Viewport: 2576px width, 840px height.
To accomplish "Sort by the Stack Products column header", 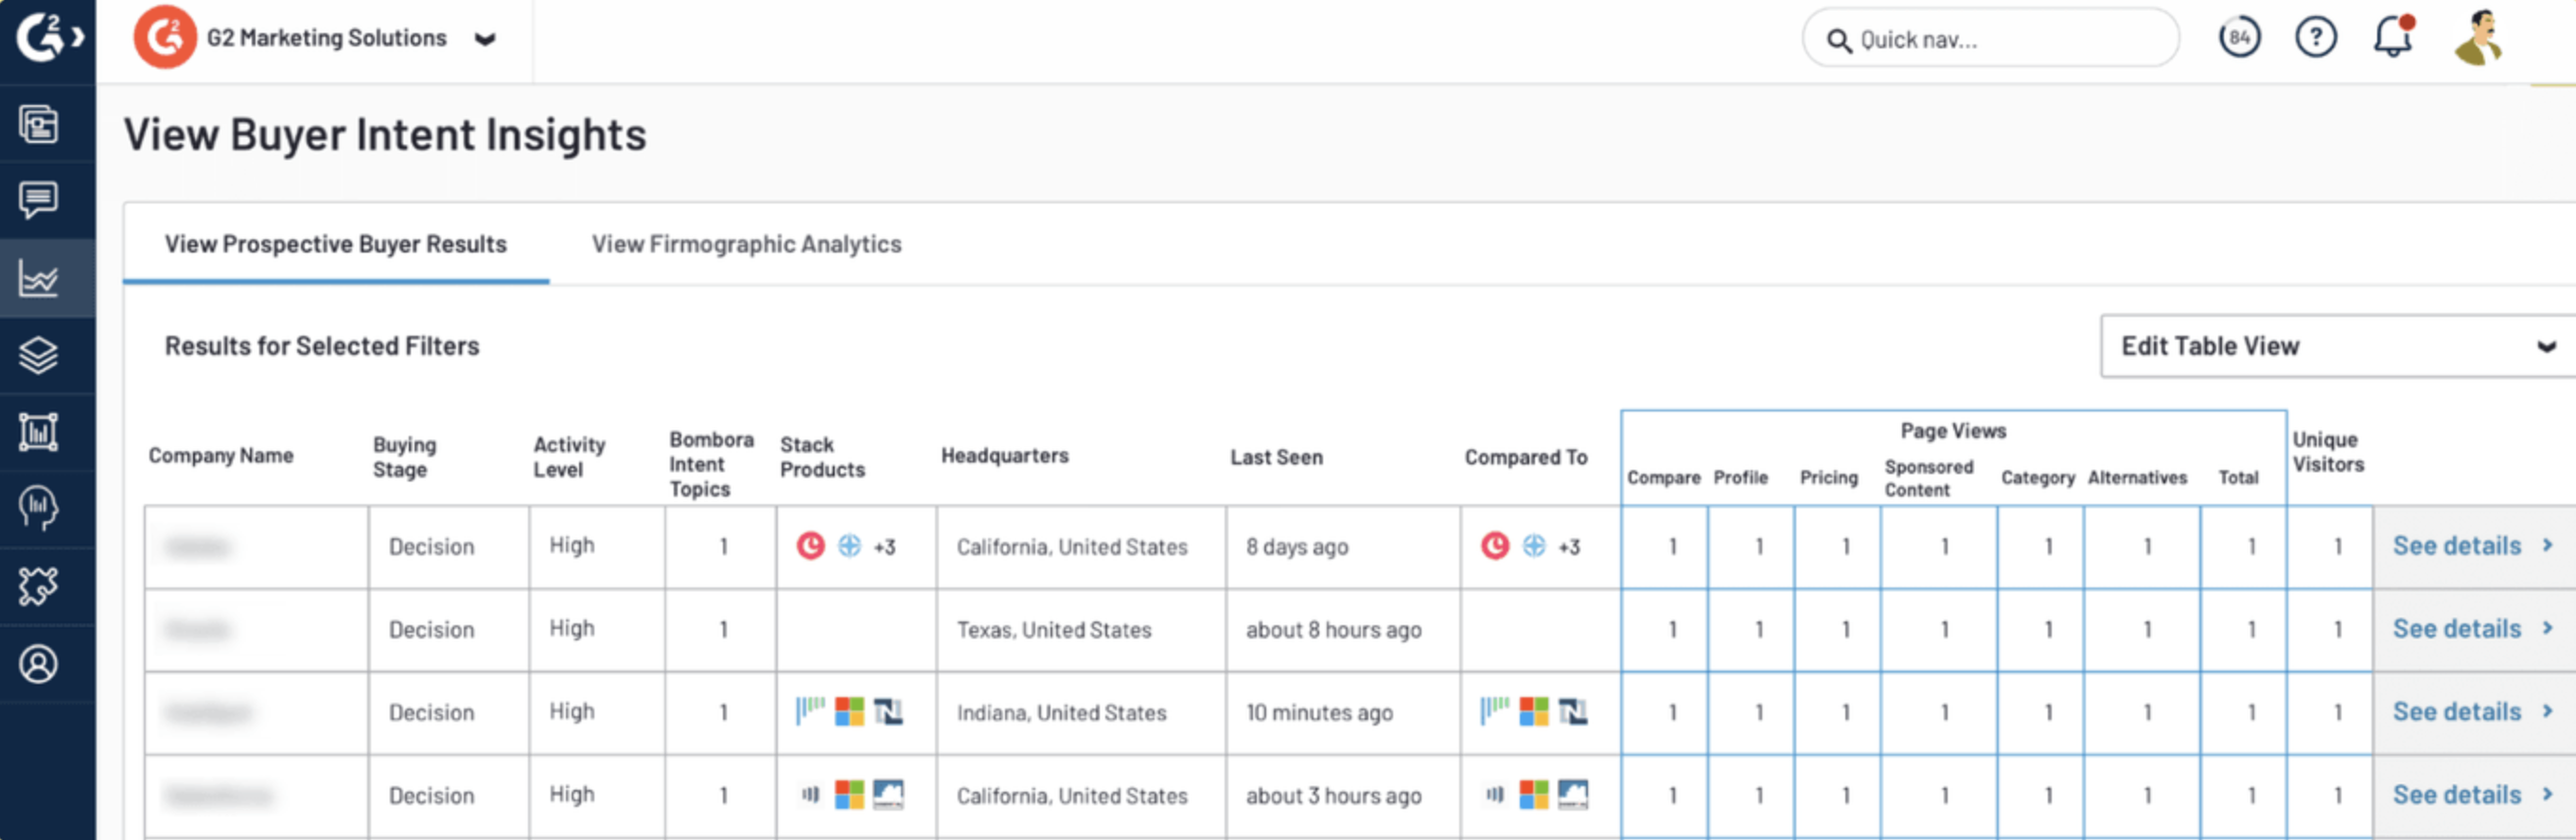I will click(822, 457).
